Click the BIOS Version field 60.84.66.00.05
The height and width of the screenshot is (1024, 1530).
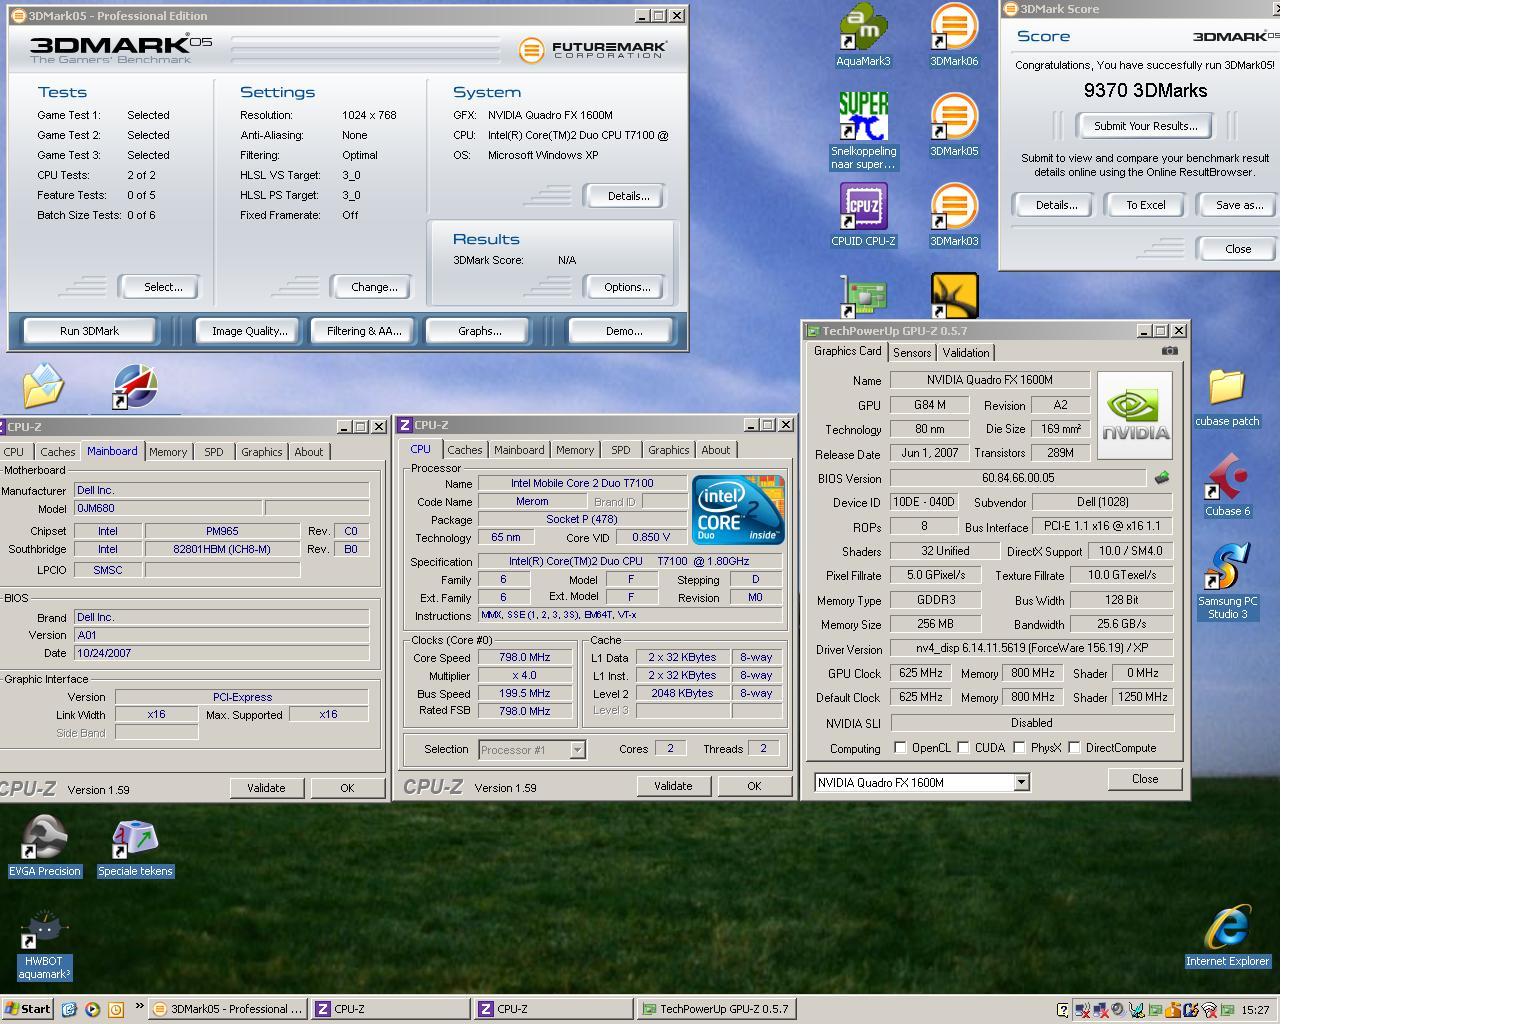pos(1018,478)
